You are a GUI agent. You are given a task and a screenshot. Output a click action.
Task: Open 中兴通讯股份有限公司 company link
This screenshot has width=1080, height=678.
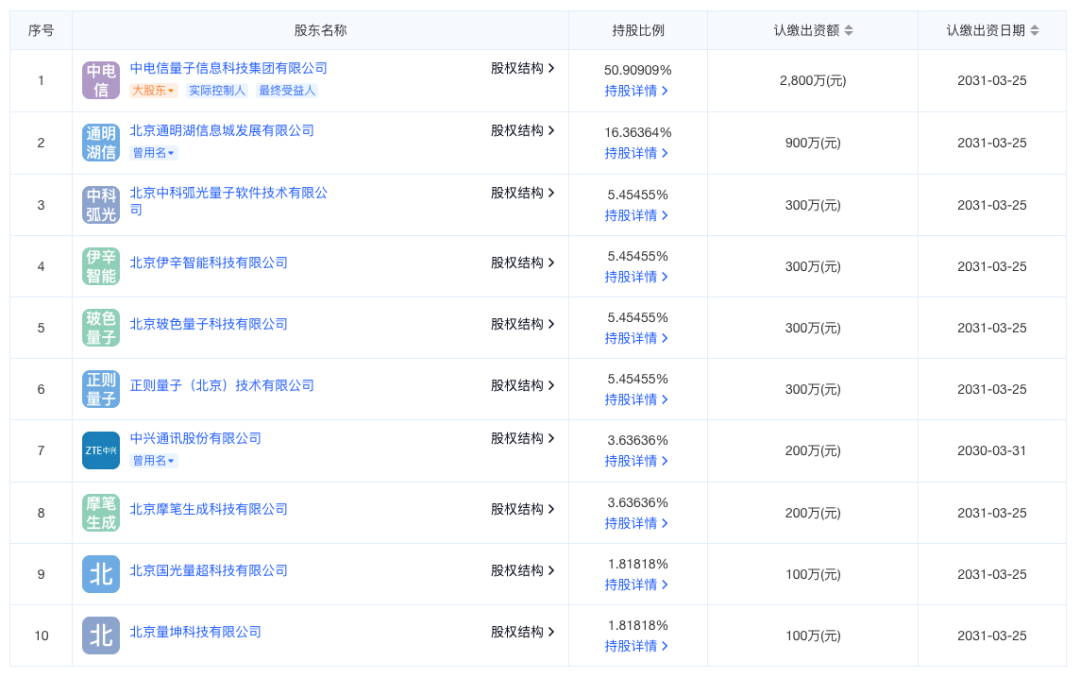tap(196, 438)
